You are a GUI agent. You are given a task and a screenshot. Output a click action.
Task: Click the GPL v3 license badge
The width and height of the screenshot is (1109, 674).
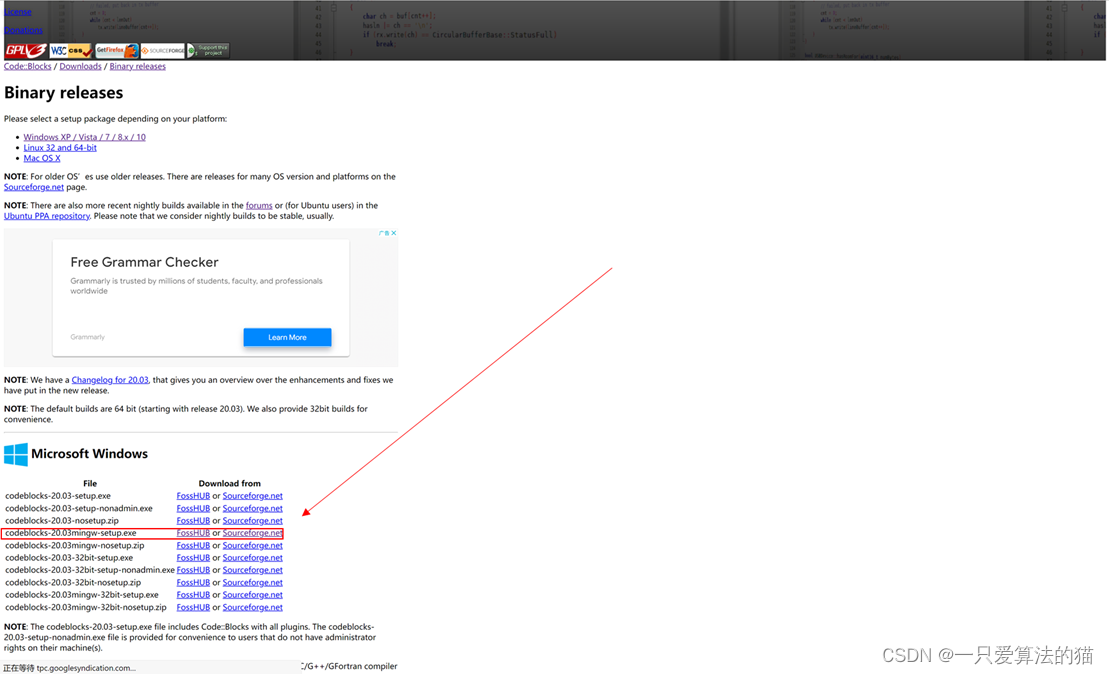pos(25,50)
